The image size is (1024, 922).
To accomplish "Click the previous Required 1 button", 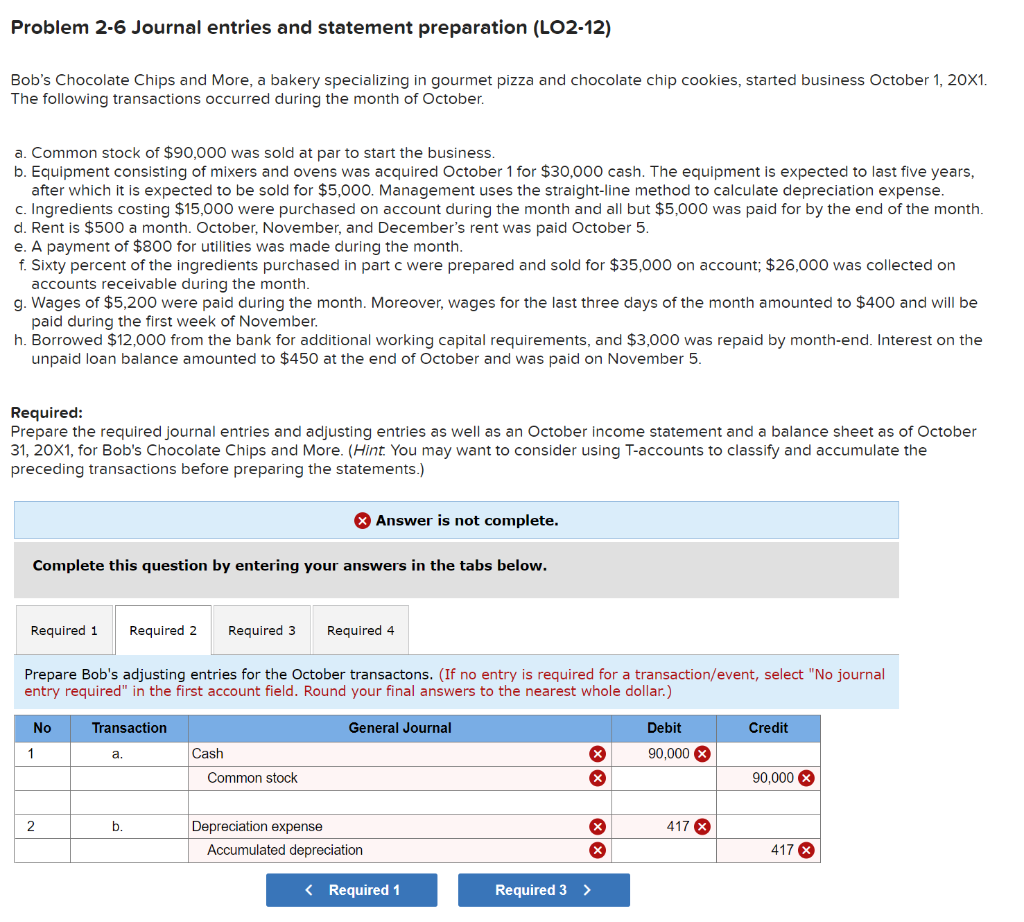I will (351, 890).
